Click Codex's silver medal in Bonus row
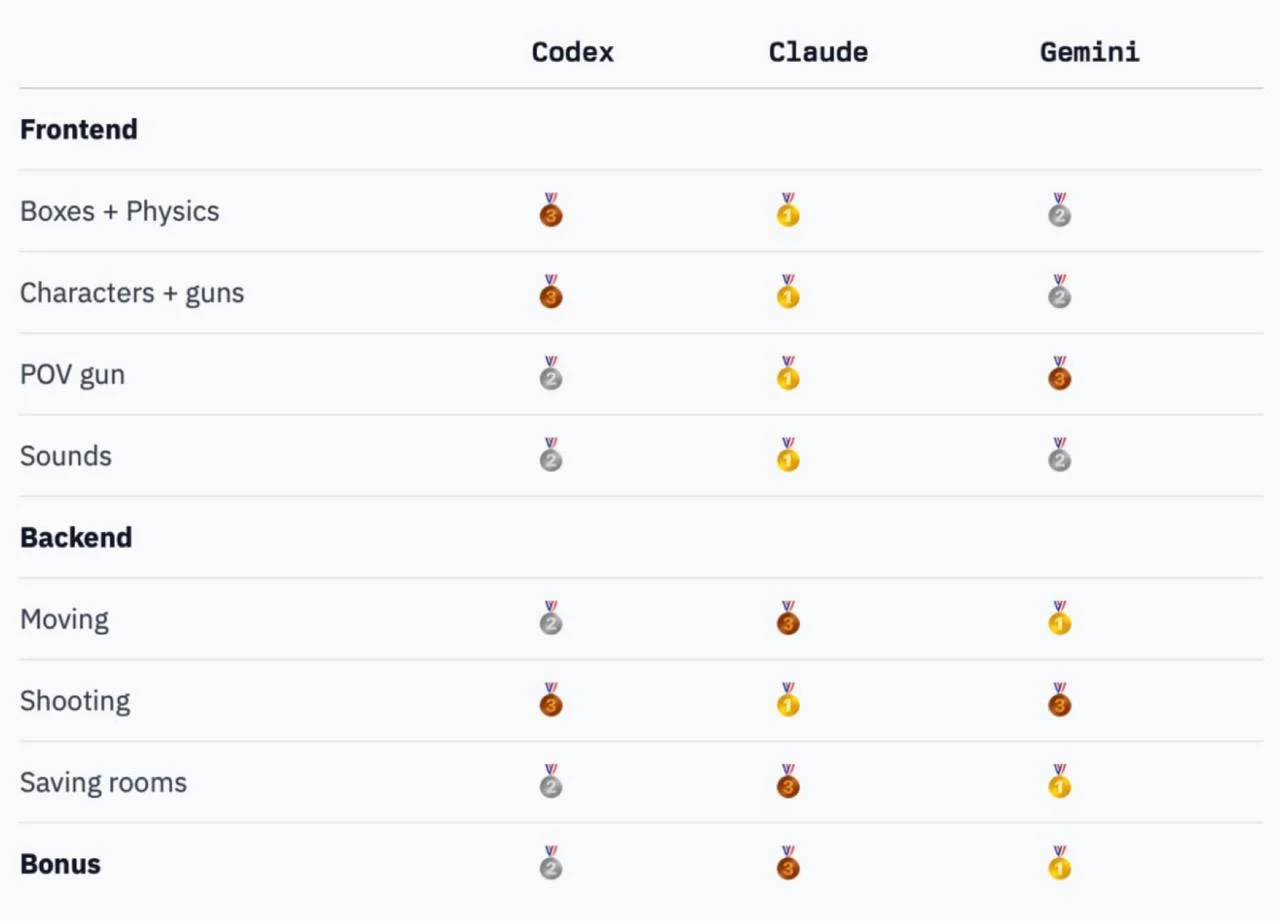The image size is (1280, 921). click(x=551, y=864)
